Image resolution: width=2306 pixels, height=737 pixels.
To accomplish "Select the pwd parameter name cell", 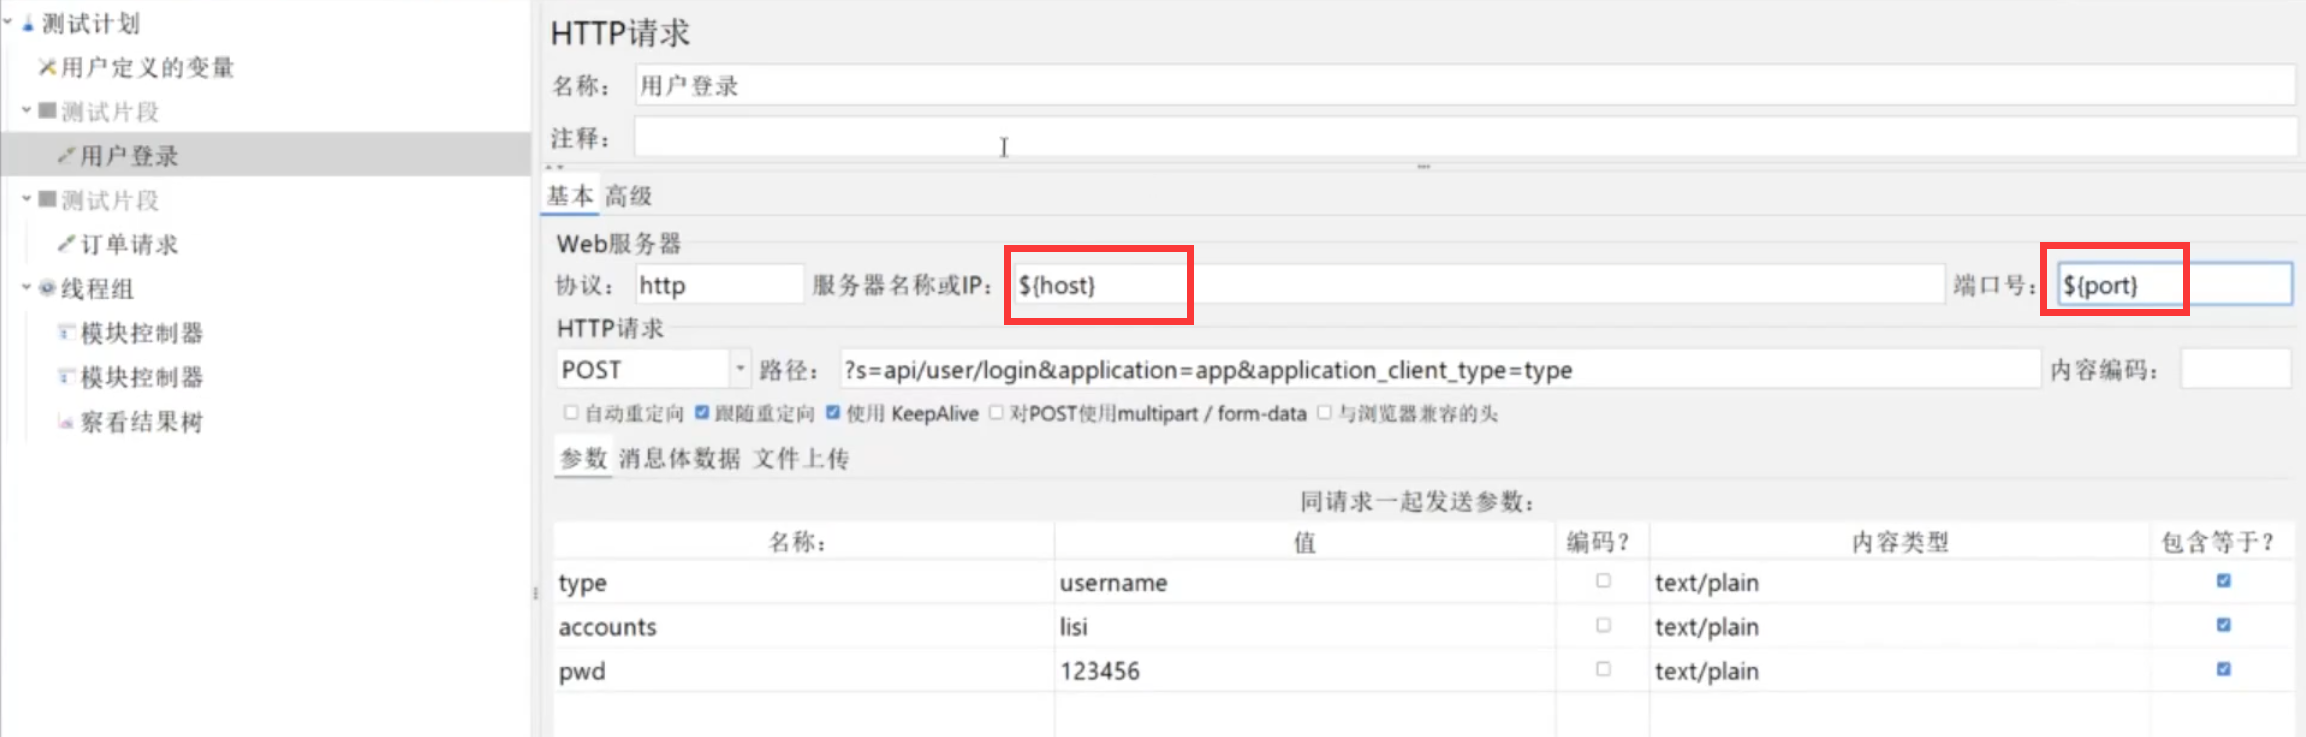I will 803,670.
